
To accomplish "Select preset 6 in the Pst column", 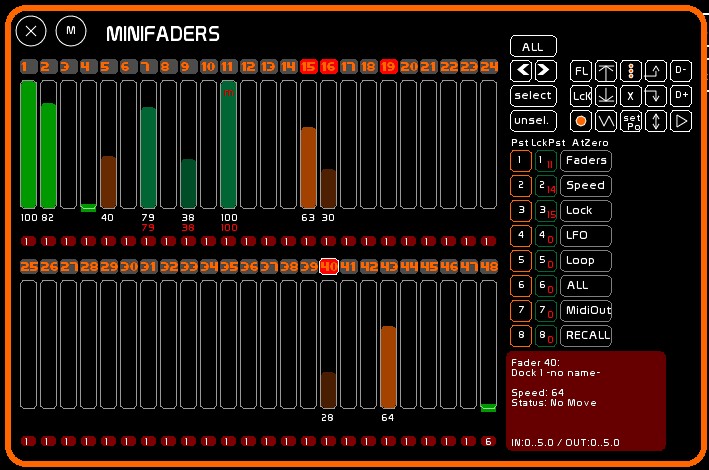I will (521, 286).
